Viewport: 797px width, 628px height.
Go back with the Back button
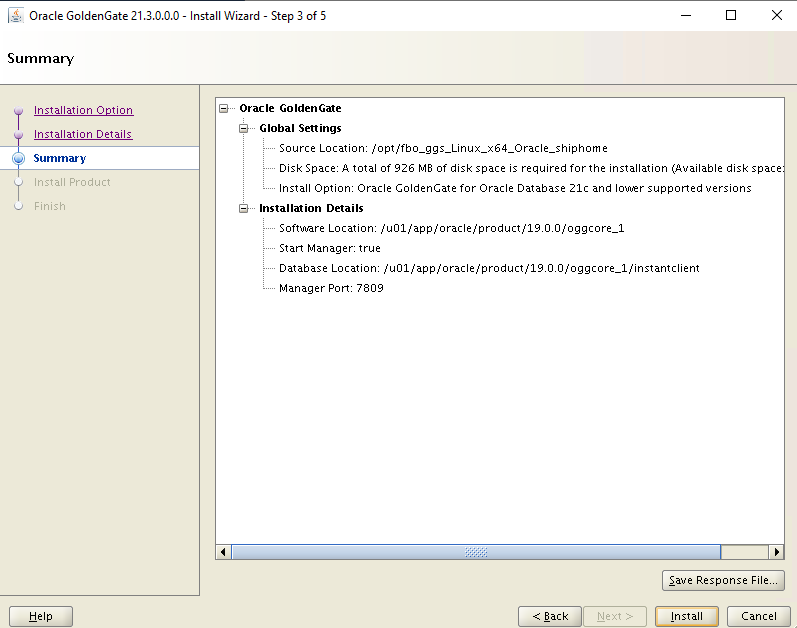[x=550, y=616]
